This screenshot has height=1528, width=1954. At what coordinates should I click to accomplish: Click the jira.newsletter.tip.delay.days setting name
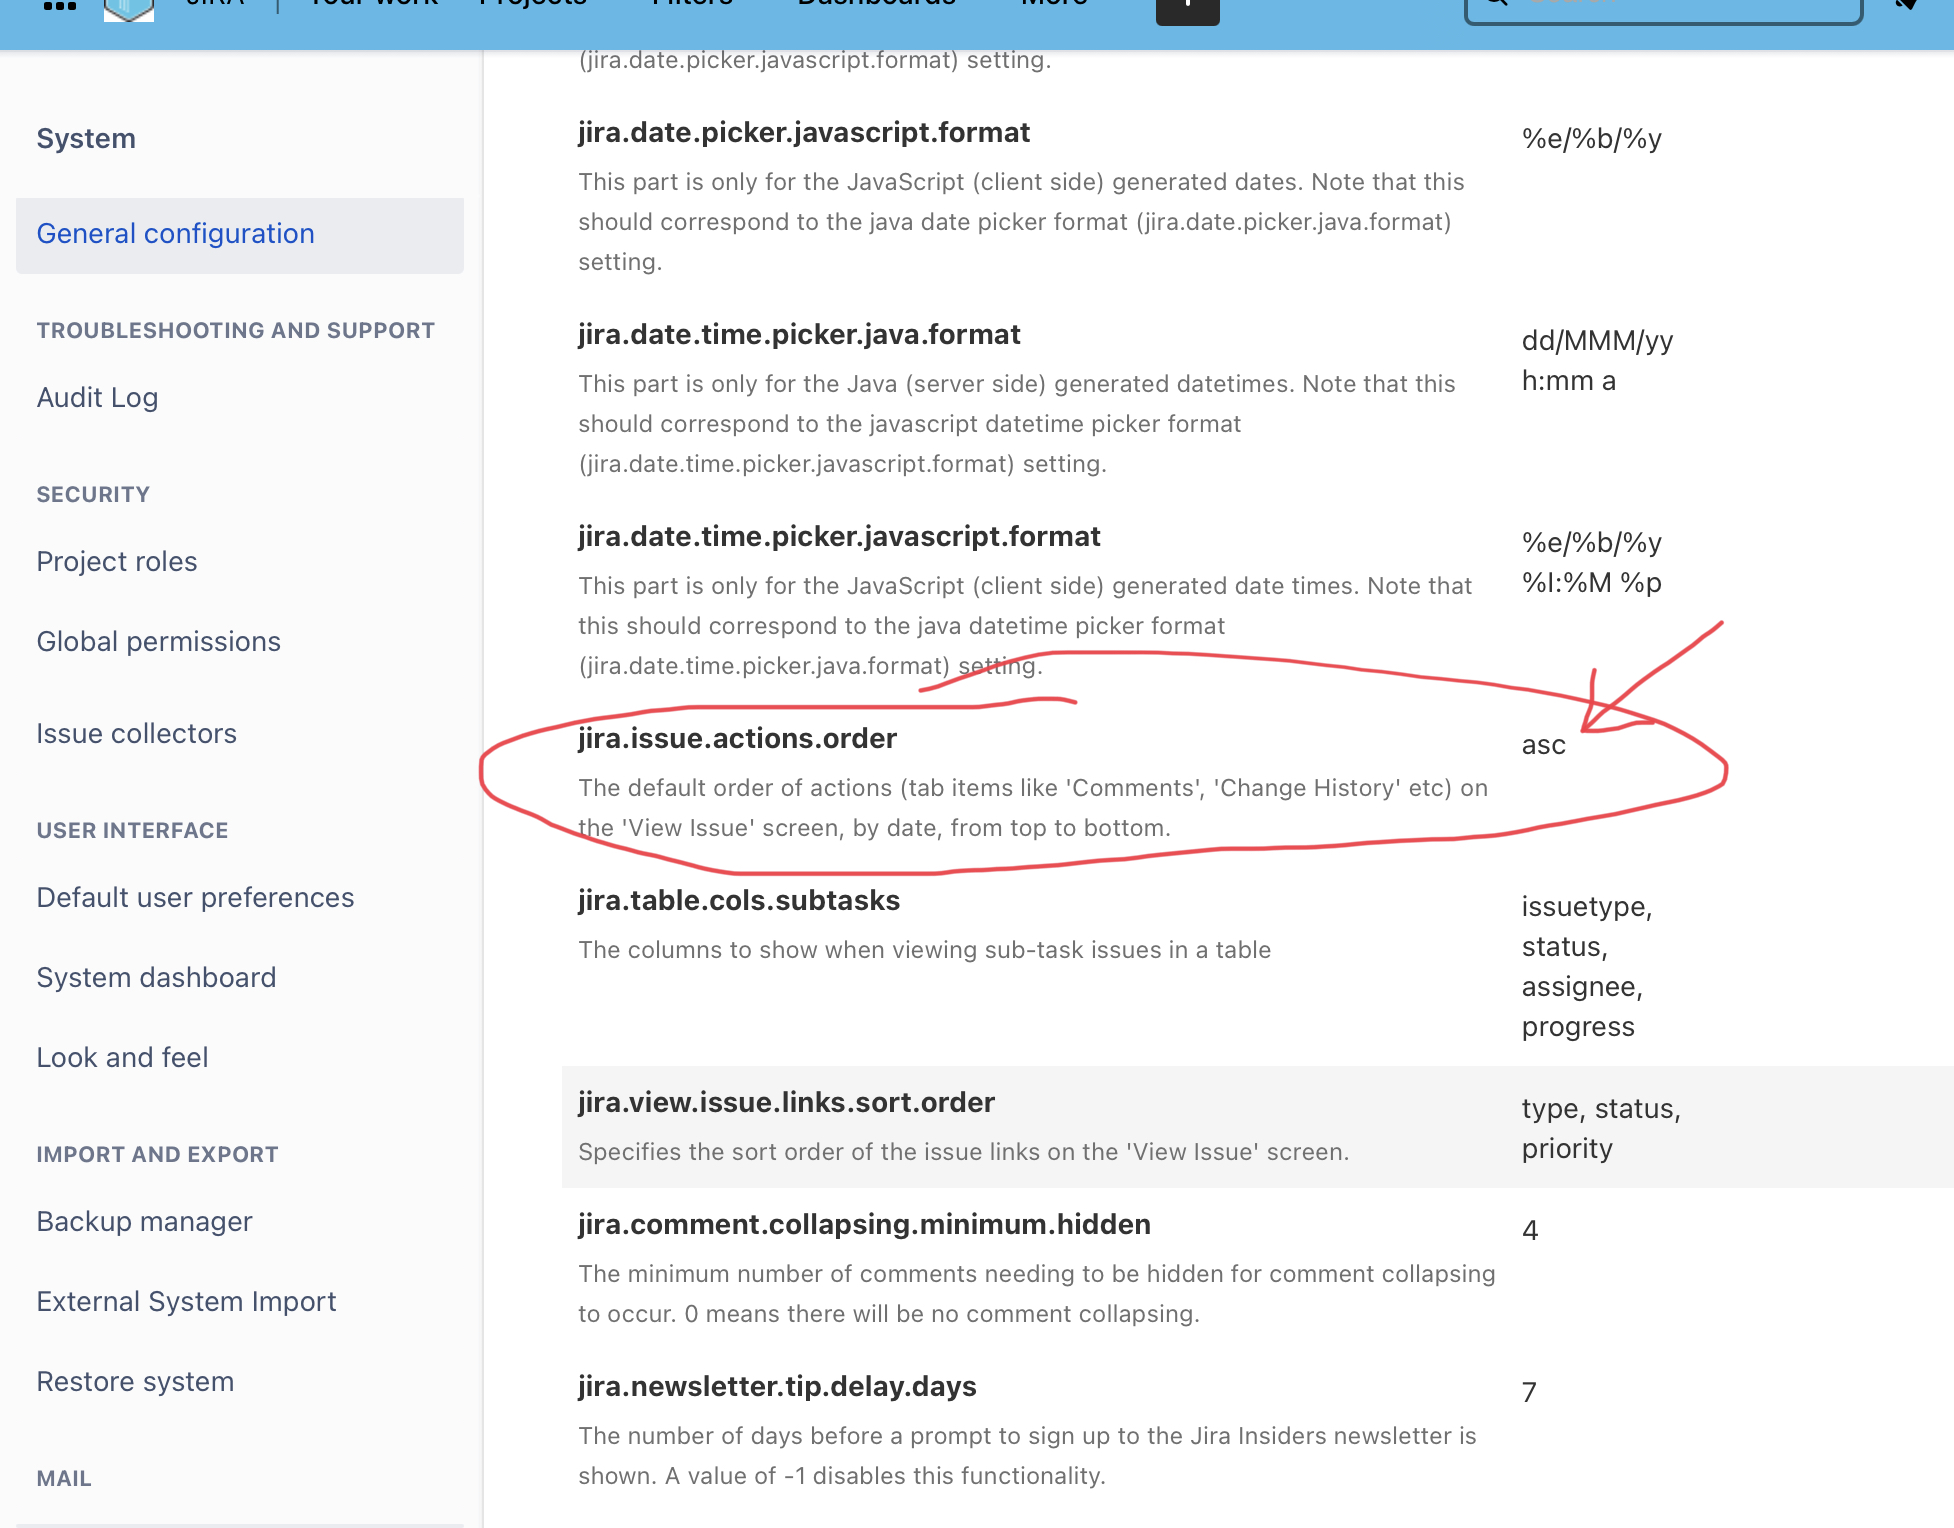tap(777, 1386)
